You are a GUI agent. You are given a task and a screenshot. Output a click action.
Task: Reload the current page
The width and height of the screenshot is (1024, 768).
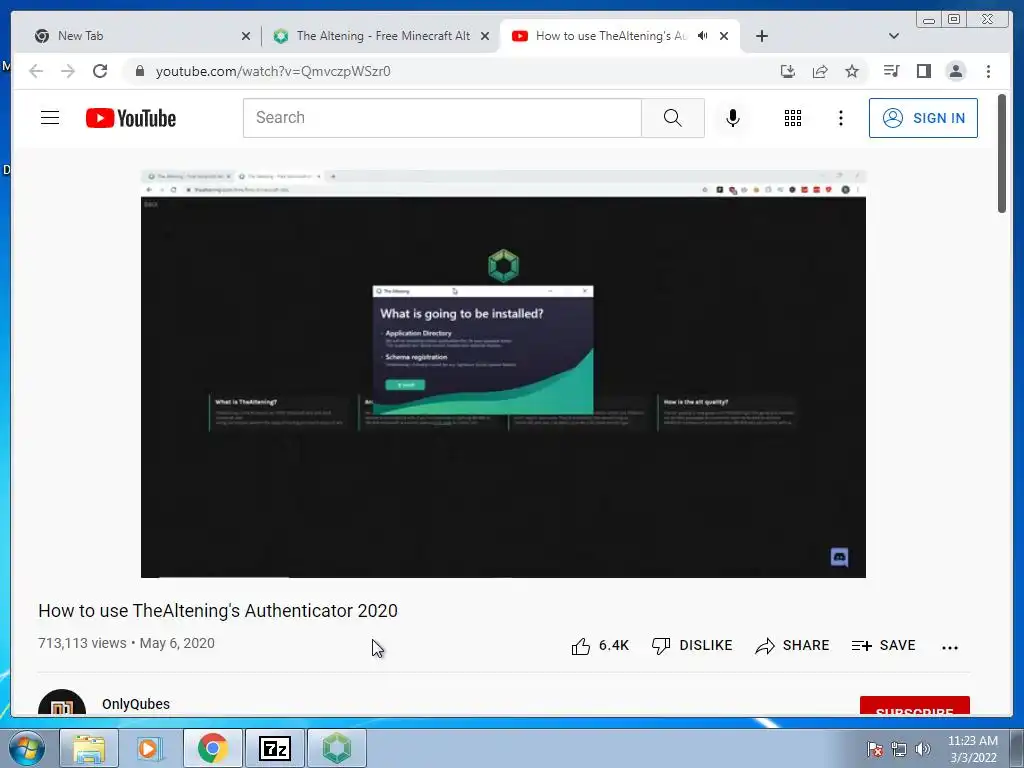coord(100,71)
